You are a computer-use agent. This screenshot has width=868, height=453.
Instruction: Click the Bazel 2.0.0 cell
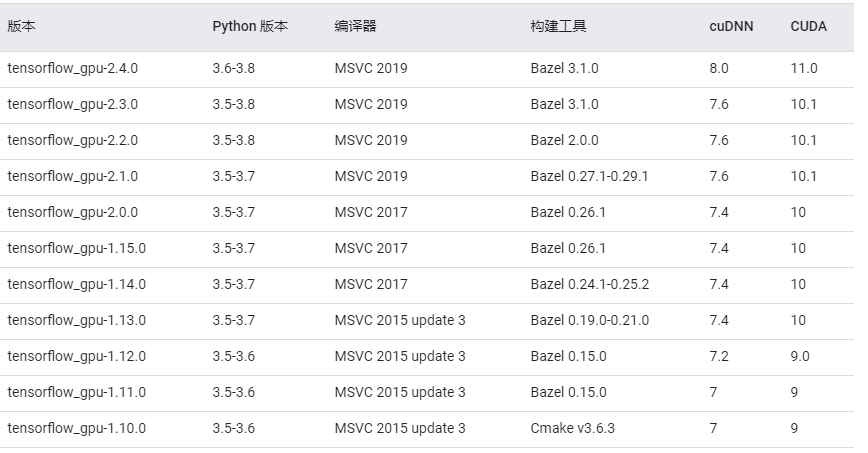[x=564, y=140]
